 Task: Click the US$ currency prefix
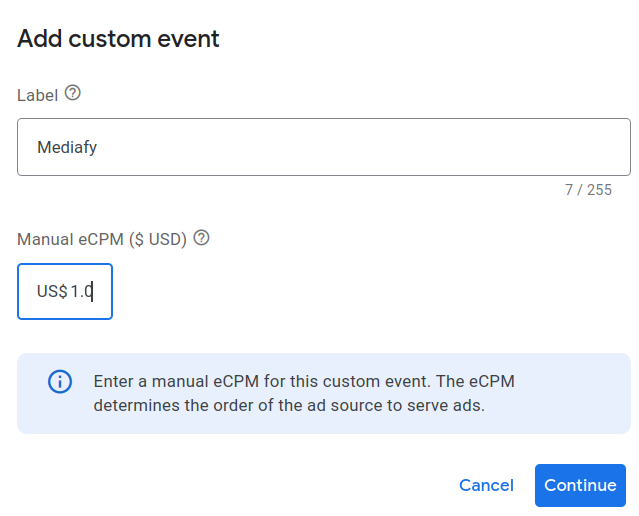(51, 292)
